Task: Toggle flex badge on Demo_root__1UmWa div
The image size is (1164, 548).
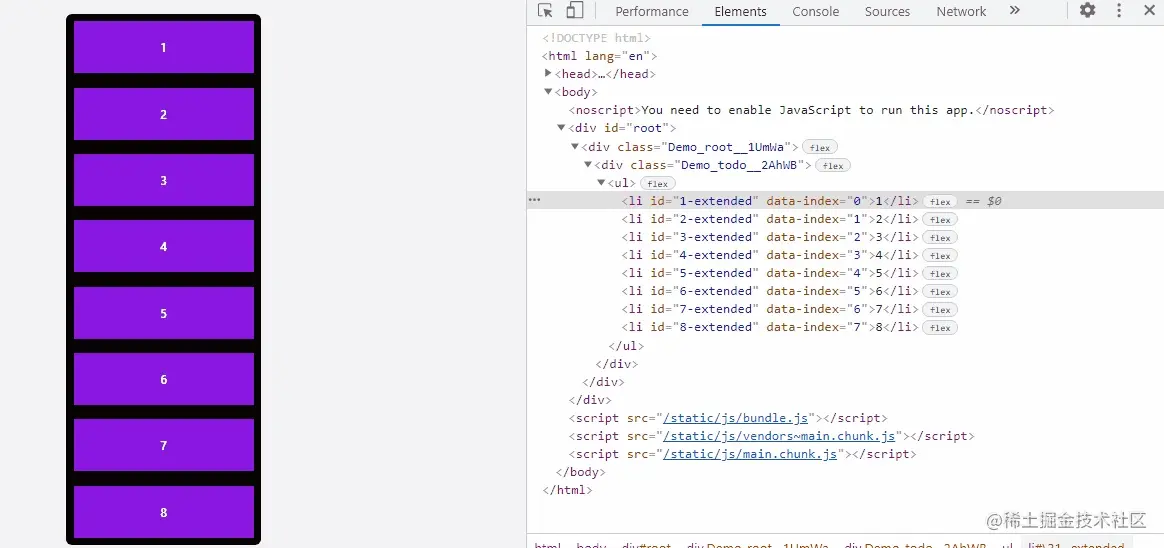Action: point(820,147)
